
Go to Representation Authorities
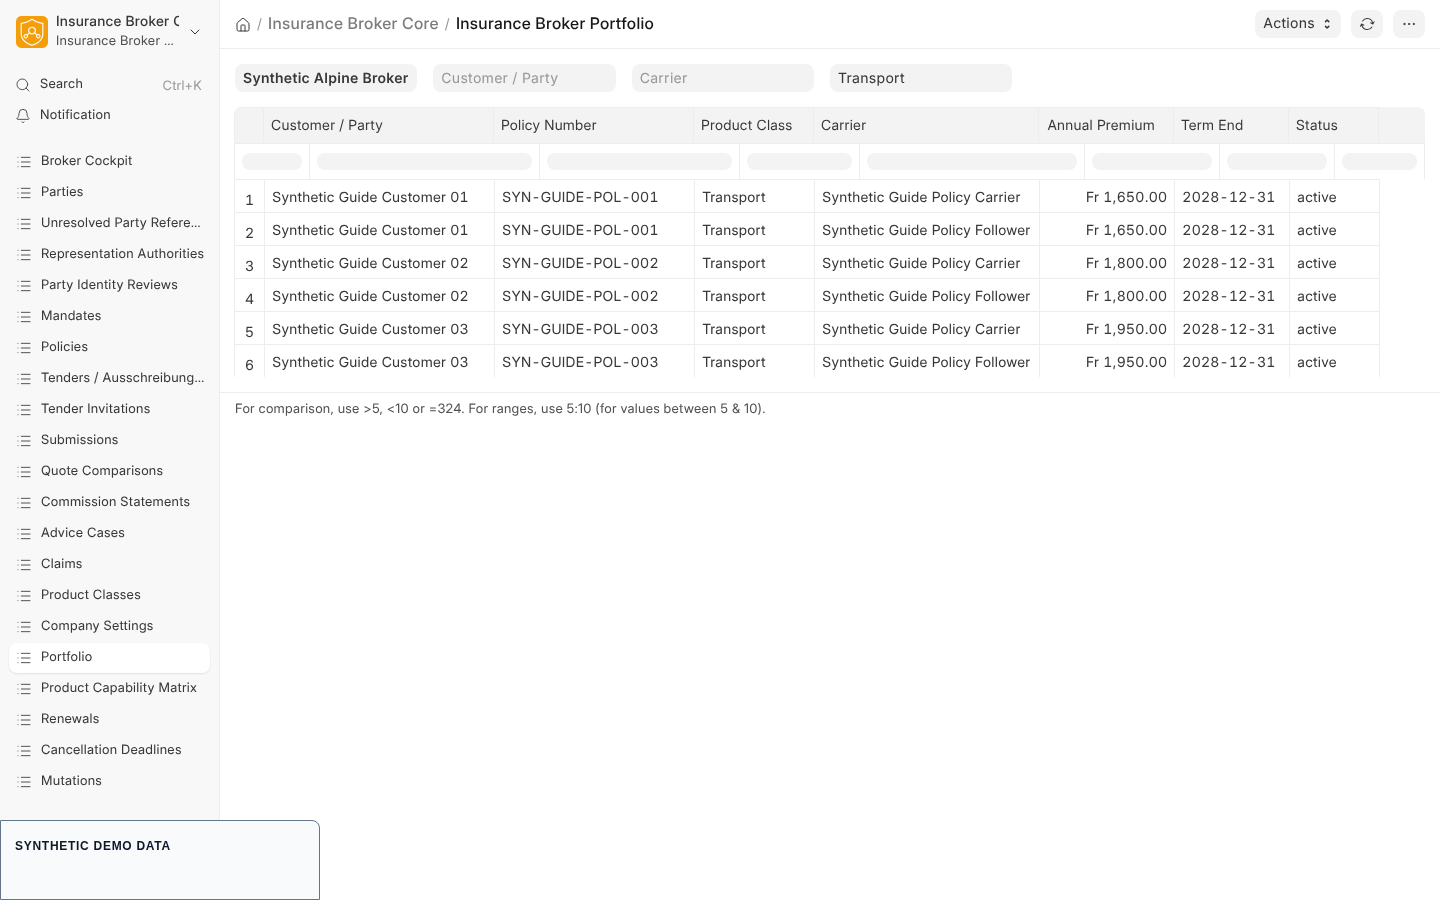tap(110, 254)
